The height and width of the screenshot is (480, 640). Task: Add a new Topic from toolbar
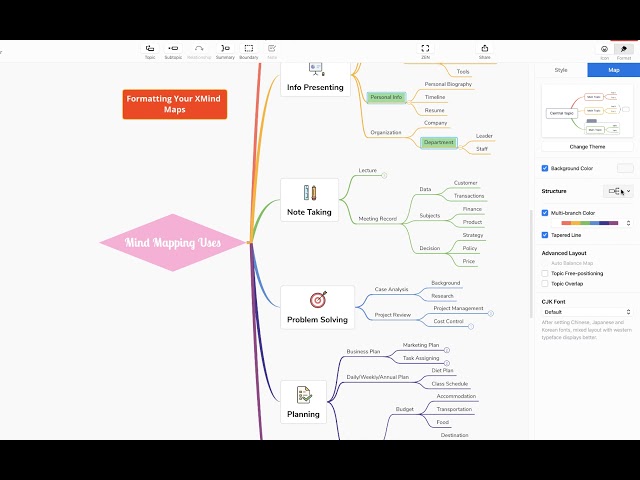tap(150, 51)
